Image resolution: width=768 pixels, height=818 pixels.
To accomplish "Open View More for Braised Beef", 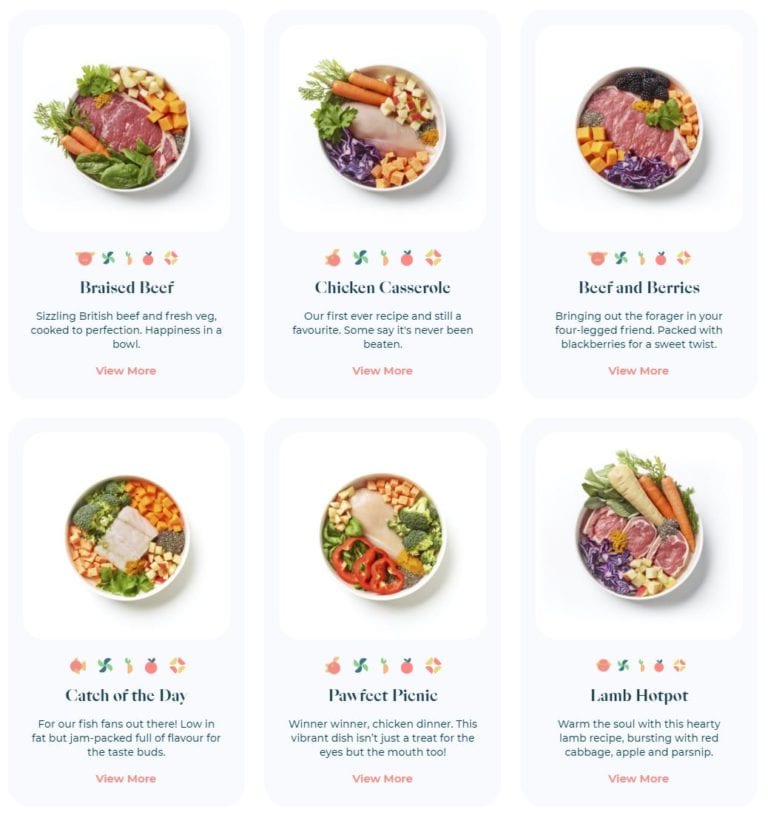I will [x=126, y=370].
